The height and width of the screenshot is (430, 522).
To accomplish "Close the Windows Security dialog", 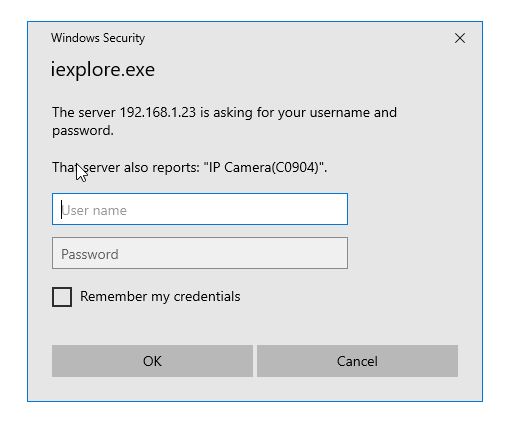I will [x=460, y=38].
